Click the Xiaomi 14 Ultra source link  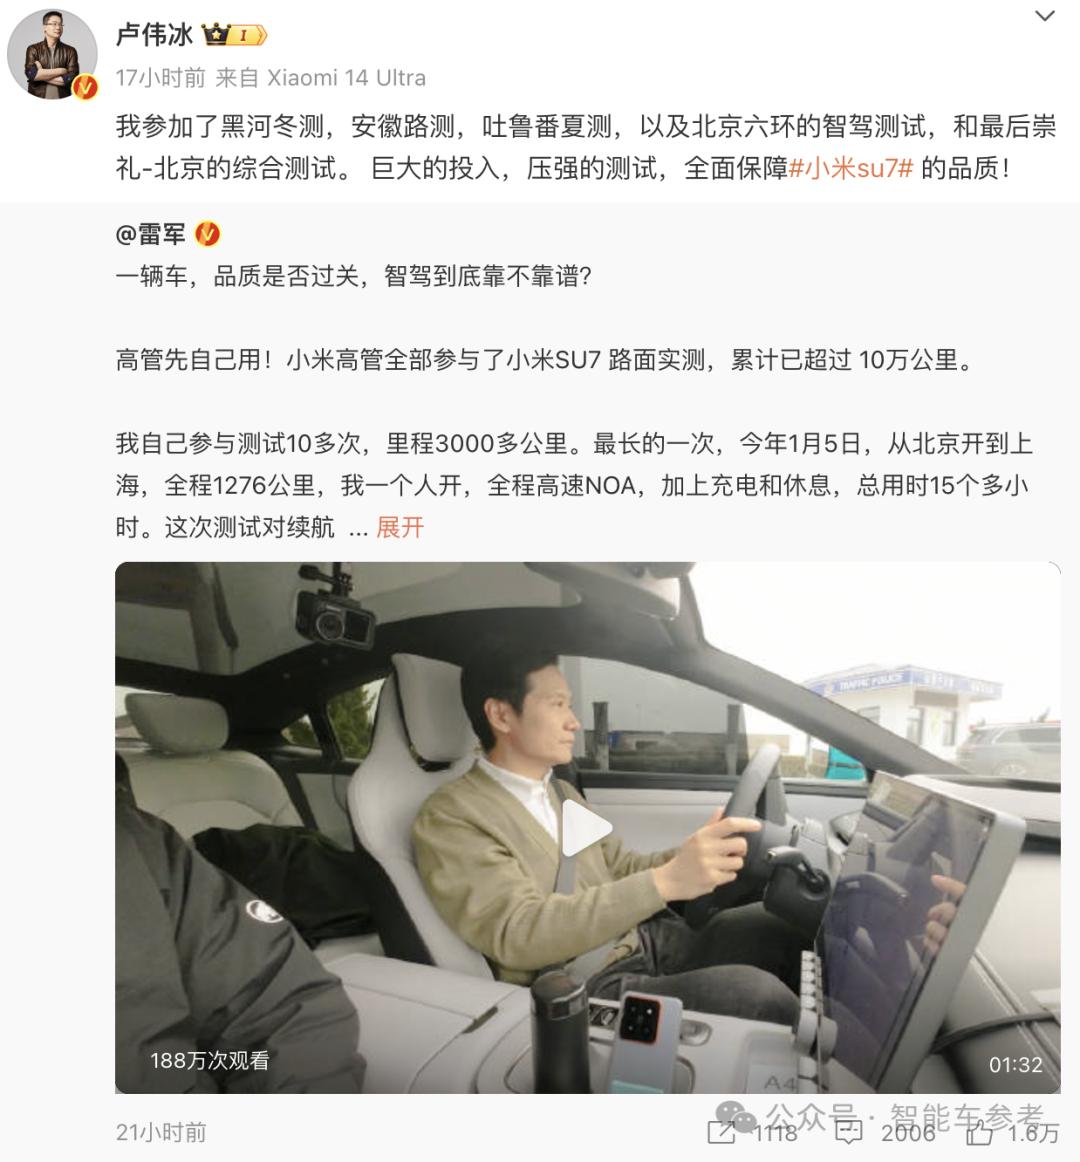click(x=346, y=78)
